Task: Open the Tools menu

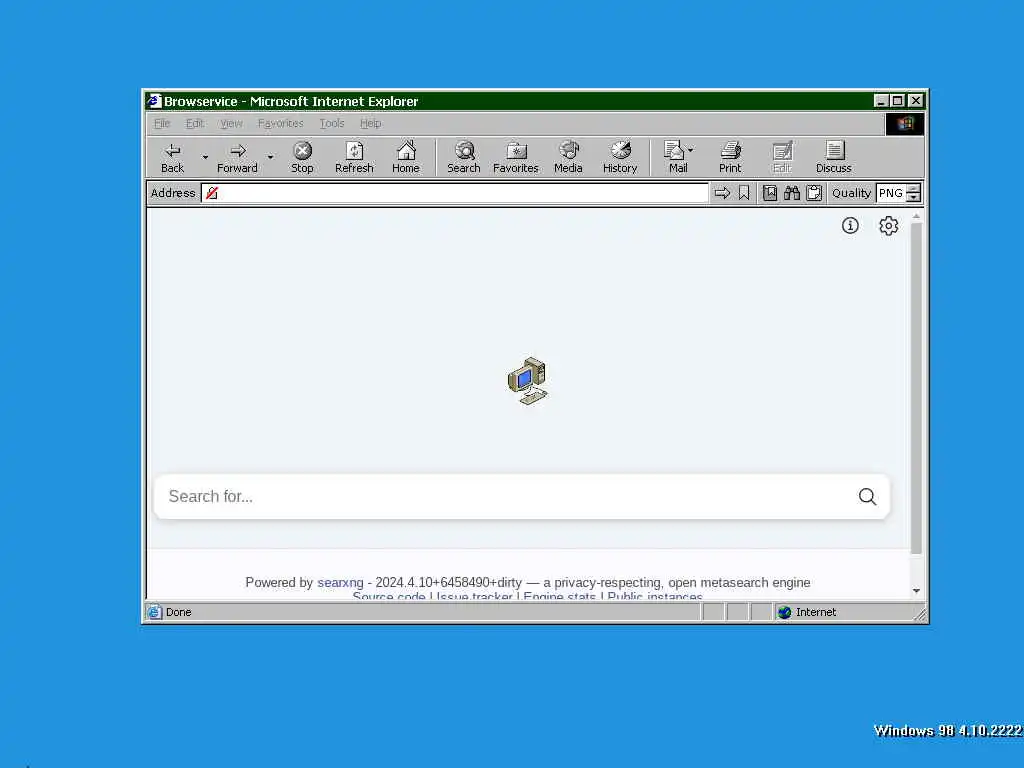Action: coord(332,123)
